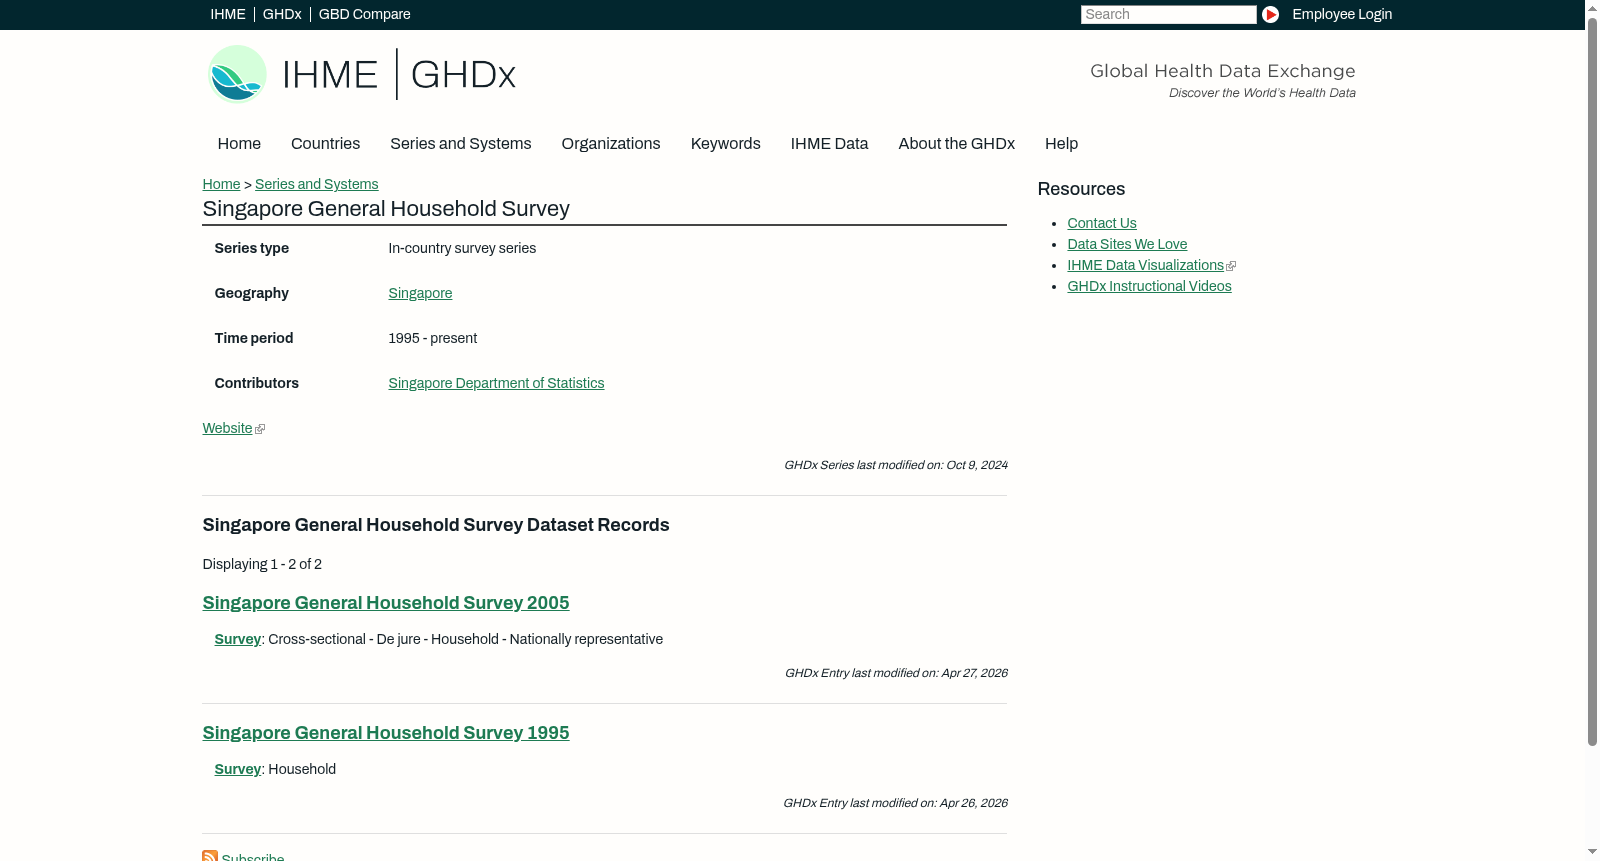Open Help navigation item

(x=1061, y=144)
